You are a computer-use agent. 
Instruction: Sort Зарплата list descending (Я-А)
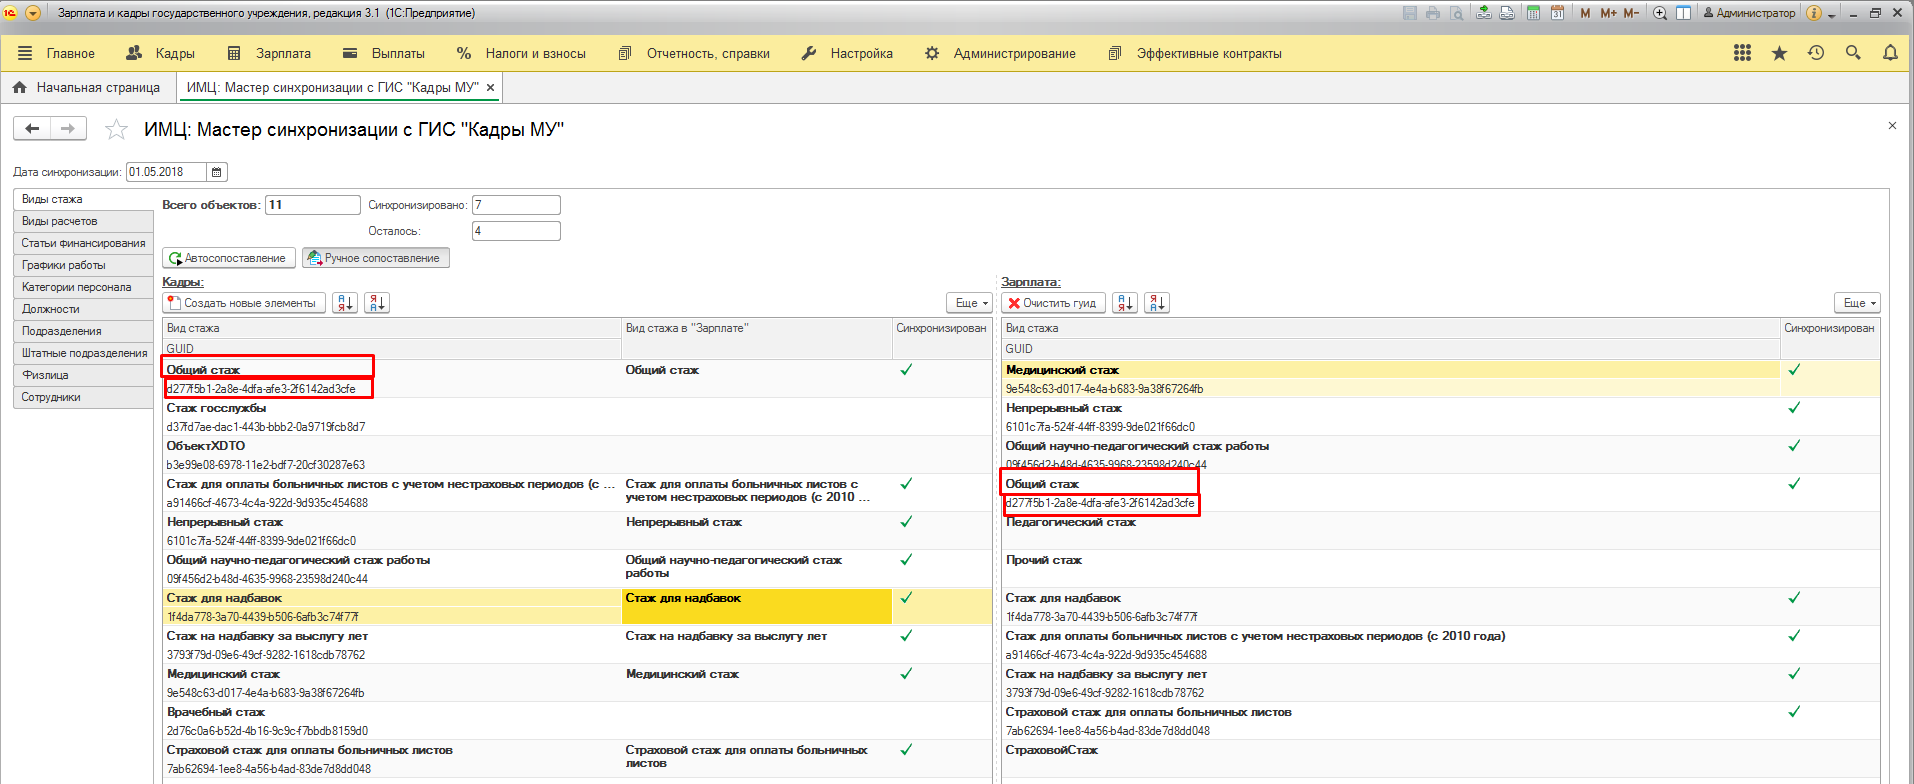point(1157,303)
